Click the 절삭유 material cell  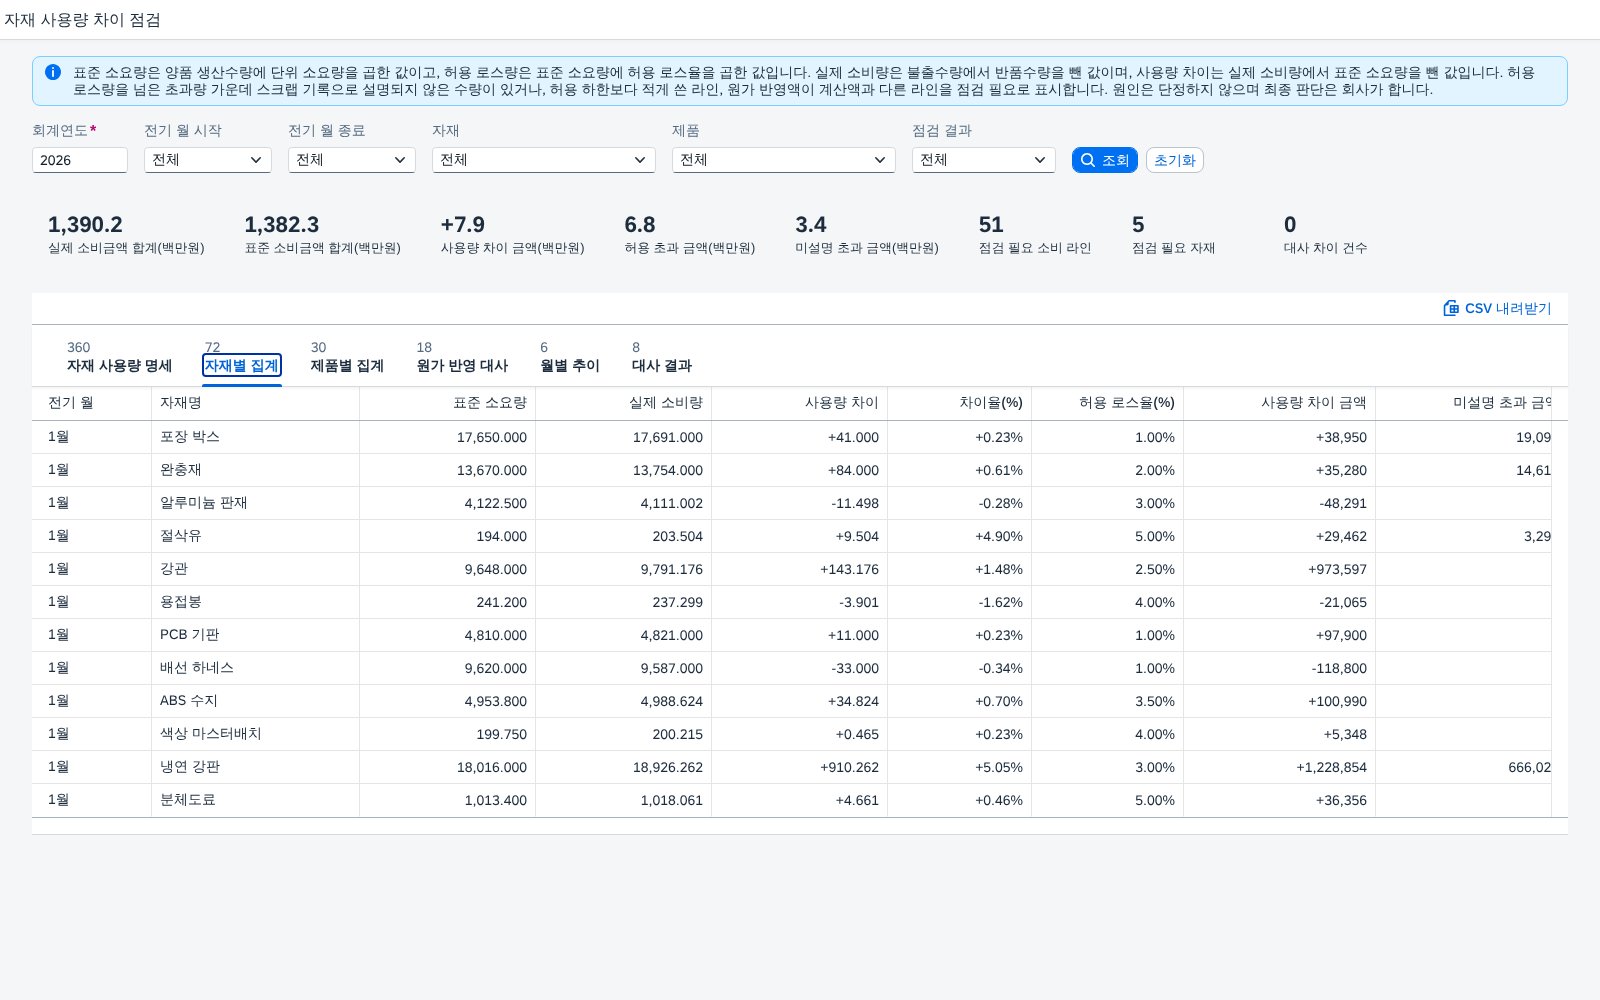256,536
